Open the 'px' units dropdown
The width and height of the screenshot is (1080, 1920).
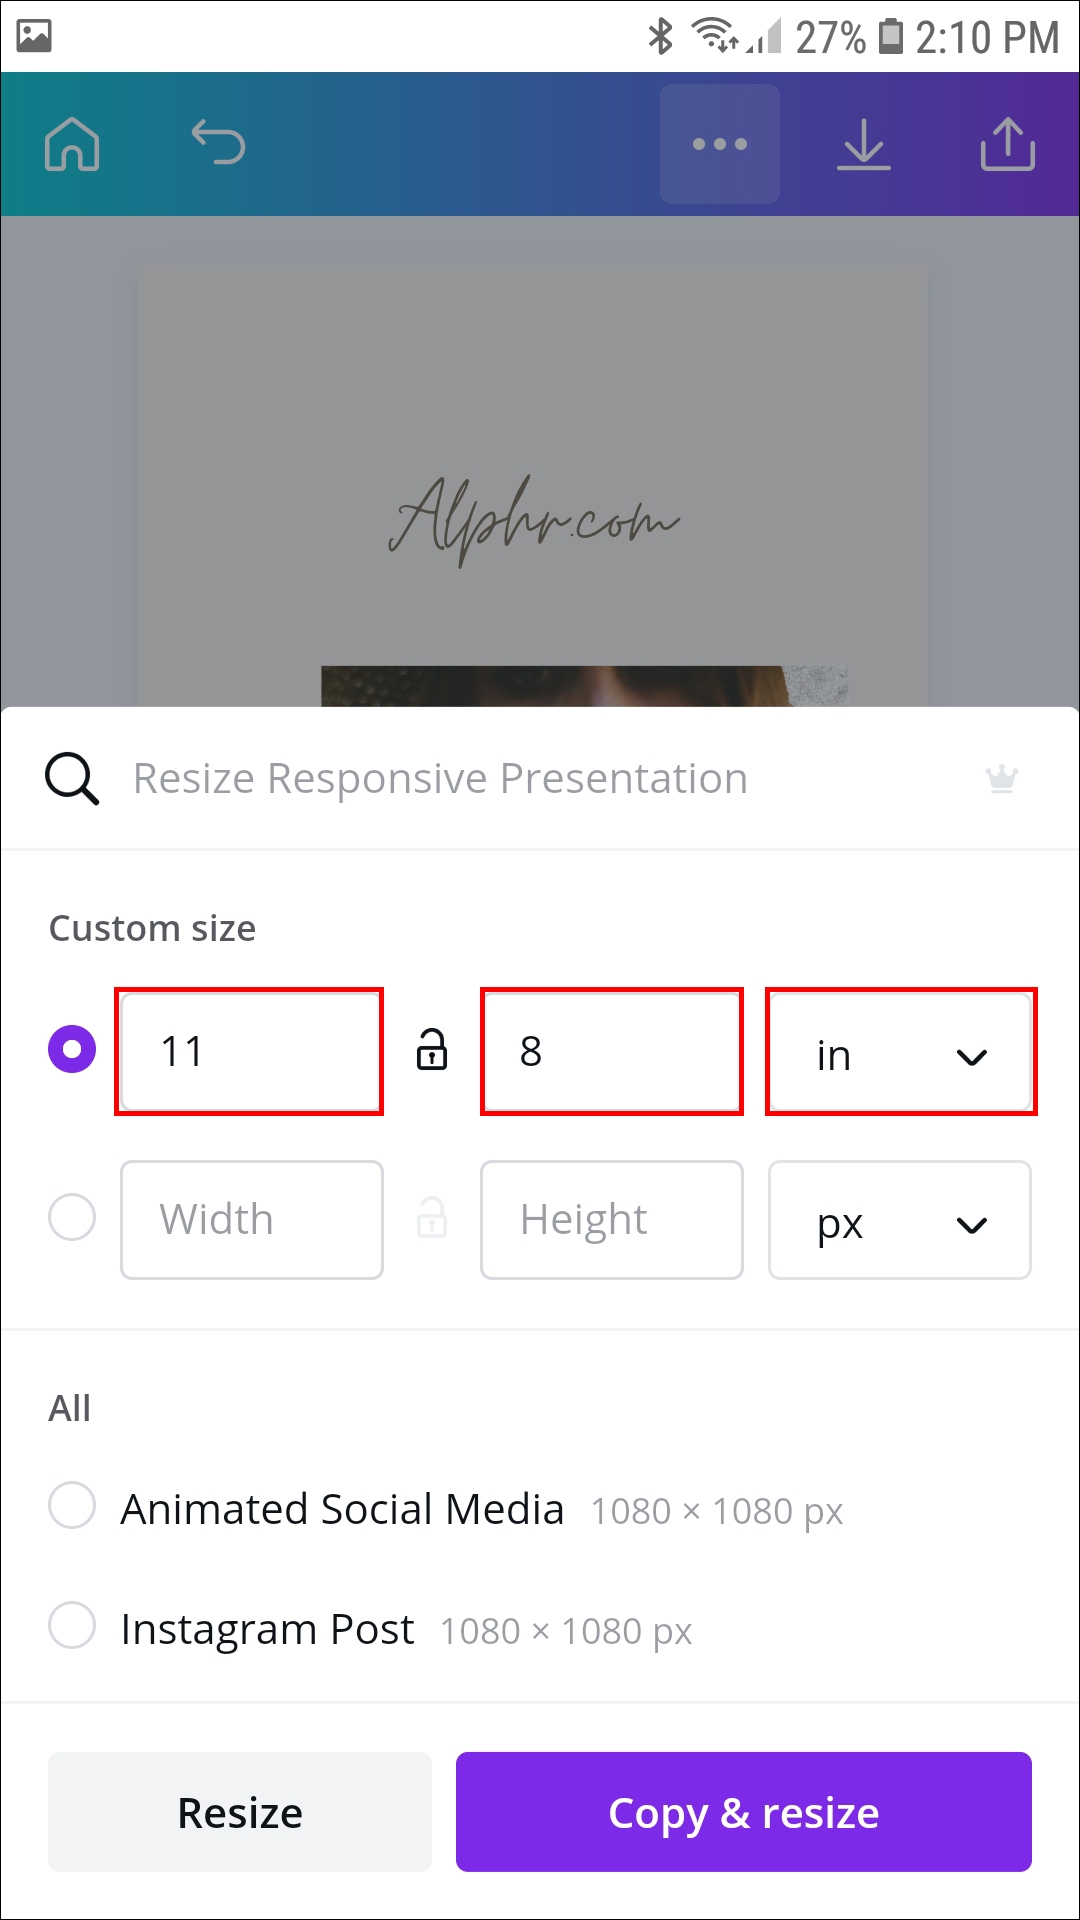click(900, 1220)
